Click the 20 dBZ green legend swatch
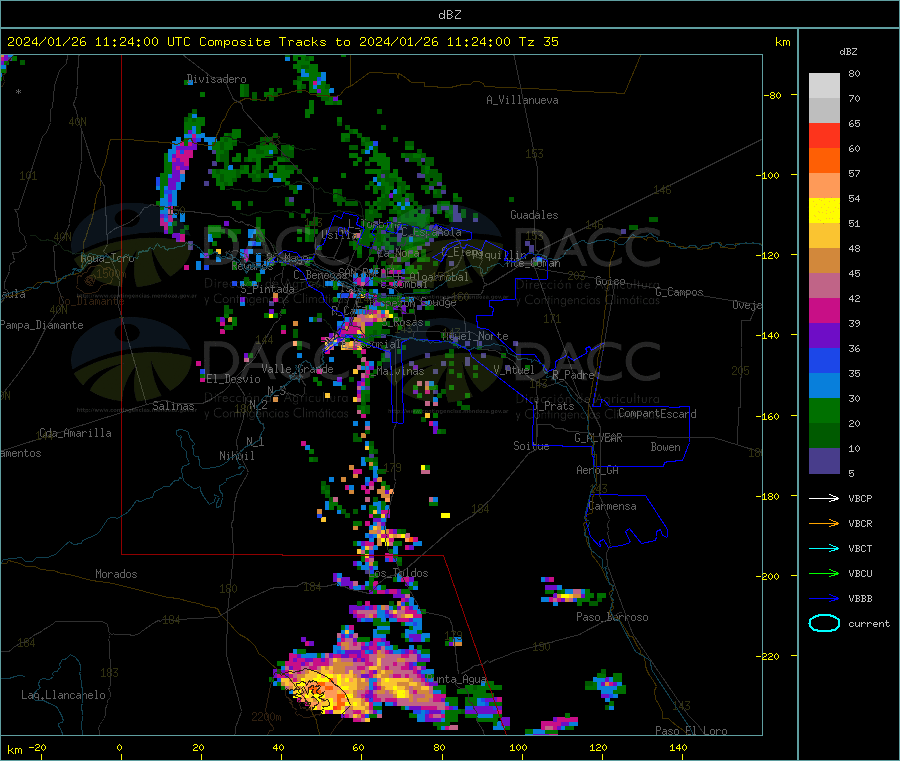Image resolution: width=900 pixels, height=761 pixels. (824, 410)
